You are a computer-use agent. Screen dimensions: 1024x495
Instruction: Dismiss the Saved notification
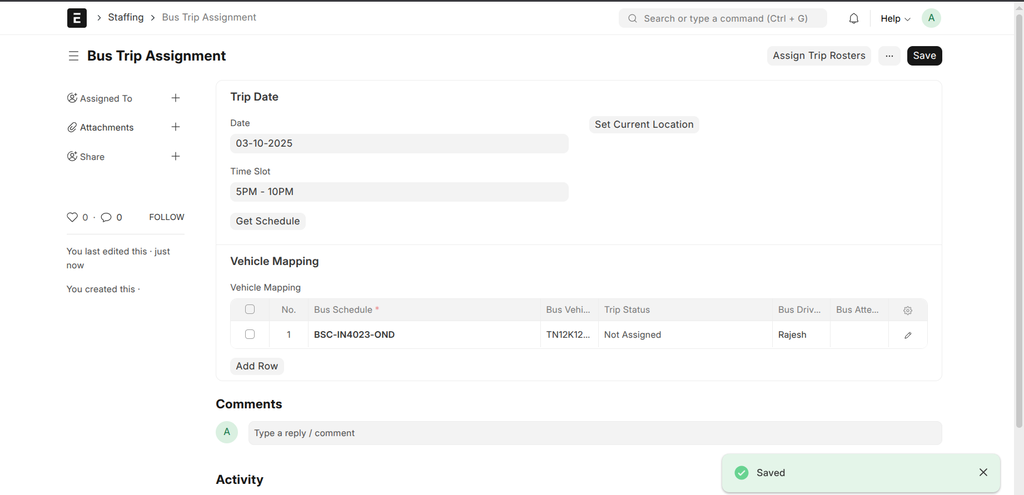(983, 472)
